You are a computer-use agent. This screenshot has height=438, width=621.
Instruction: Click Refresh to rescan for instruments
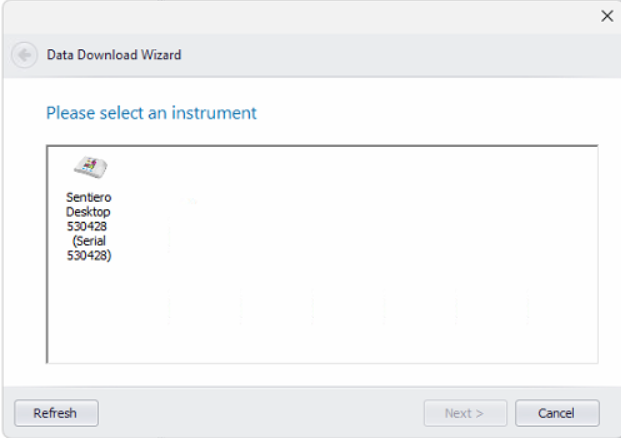pyautogui.click(x=56, y=413)
